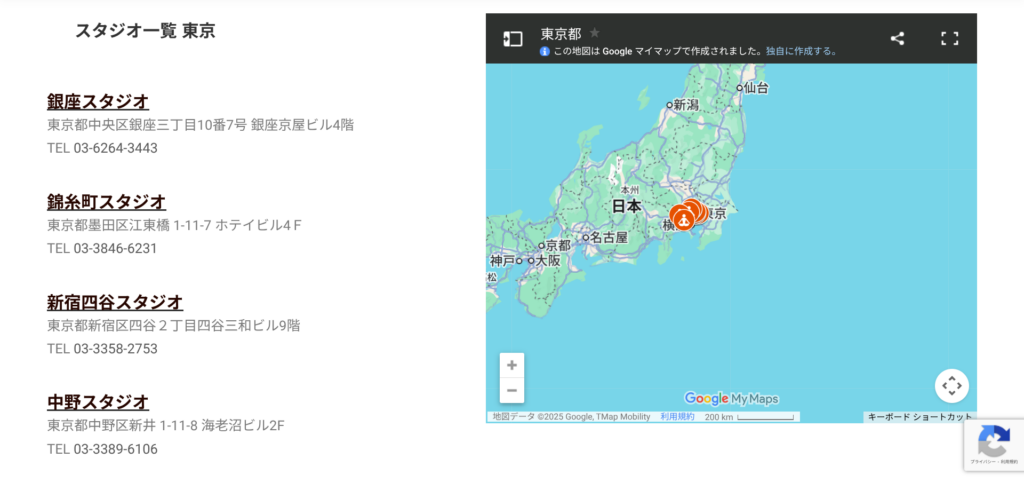This screenshot has height=482, width=1024.
Task: Click the orange studio marker near Tokyo
Action: click(x=683, y=218)
